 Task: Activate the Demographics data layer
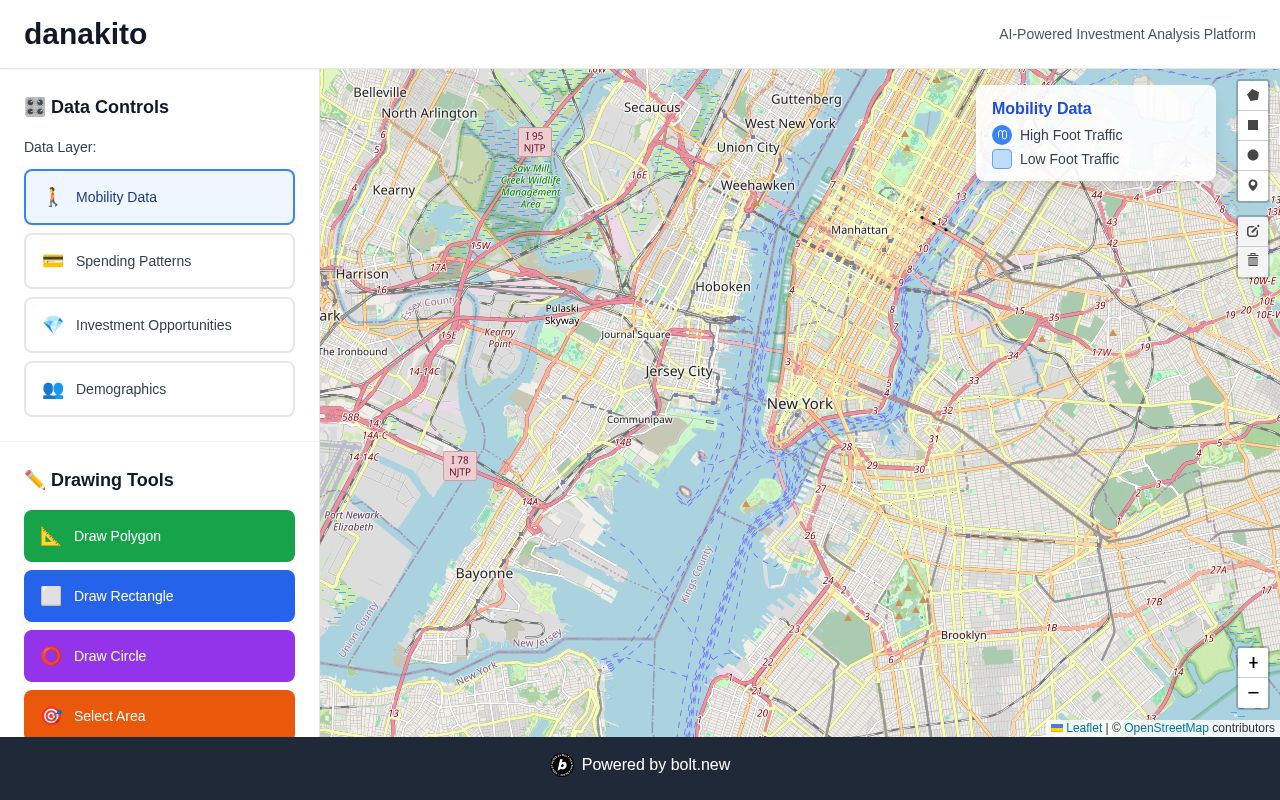(x=160, y=389)
